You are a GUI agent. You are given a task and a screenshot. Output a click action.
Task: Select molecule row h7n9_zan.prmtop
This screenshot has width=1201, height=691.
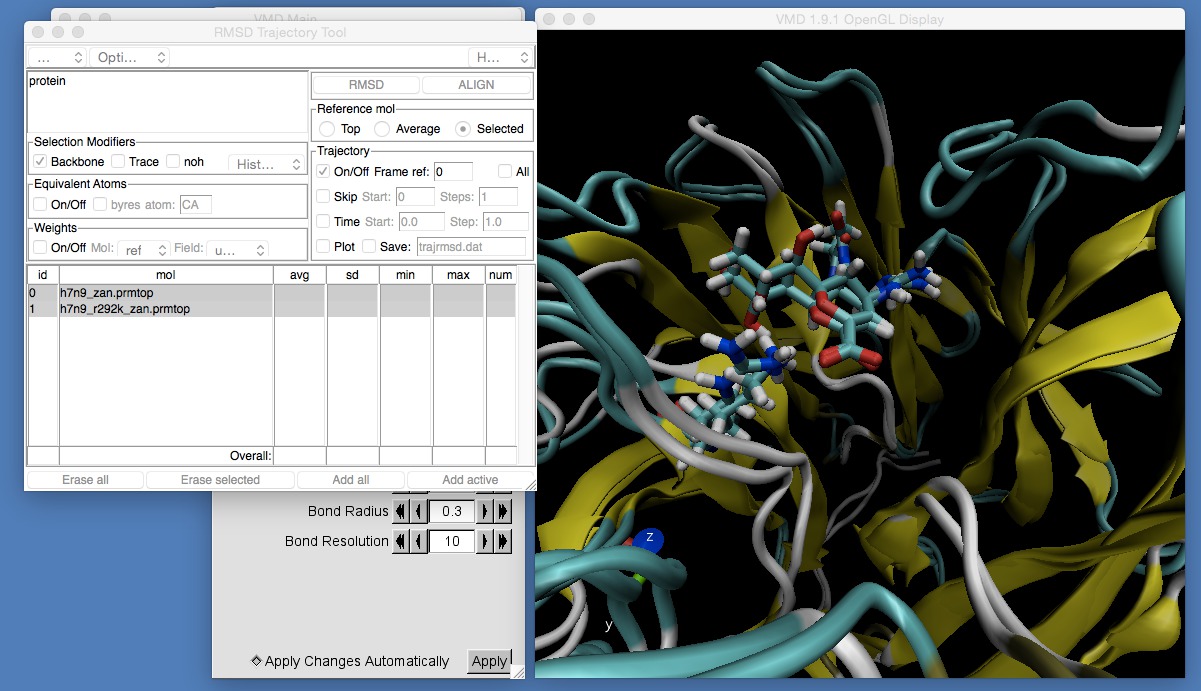272,293
